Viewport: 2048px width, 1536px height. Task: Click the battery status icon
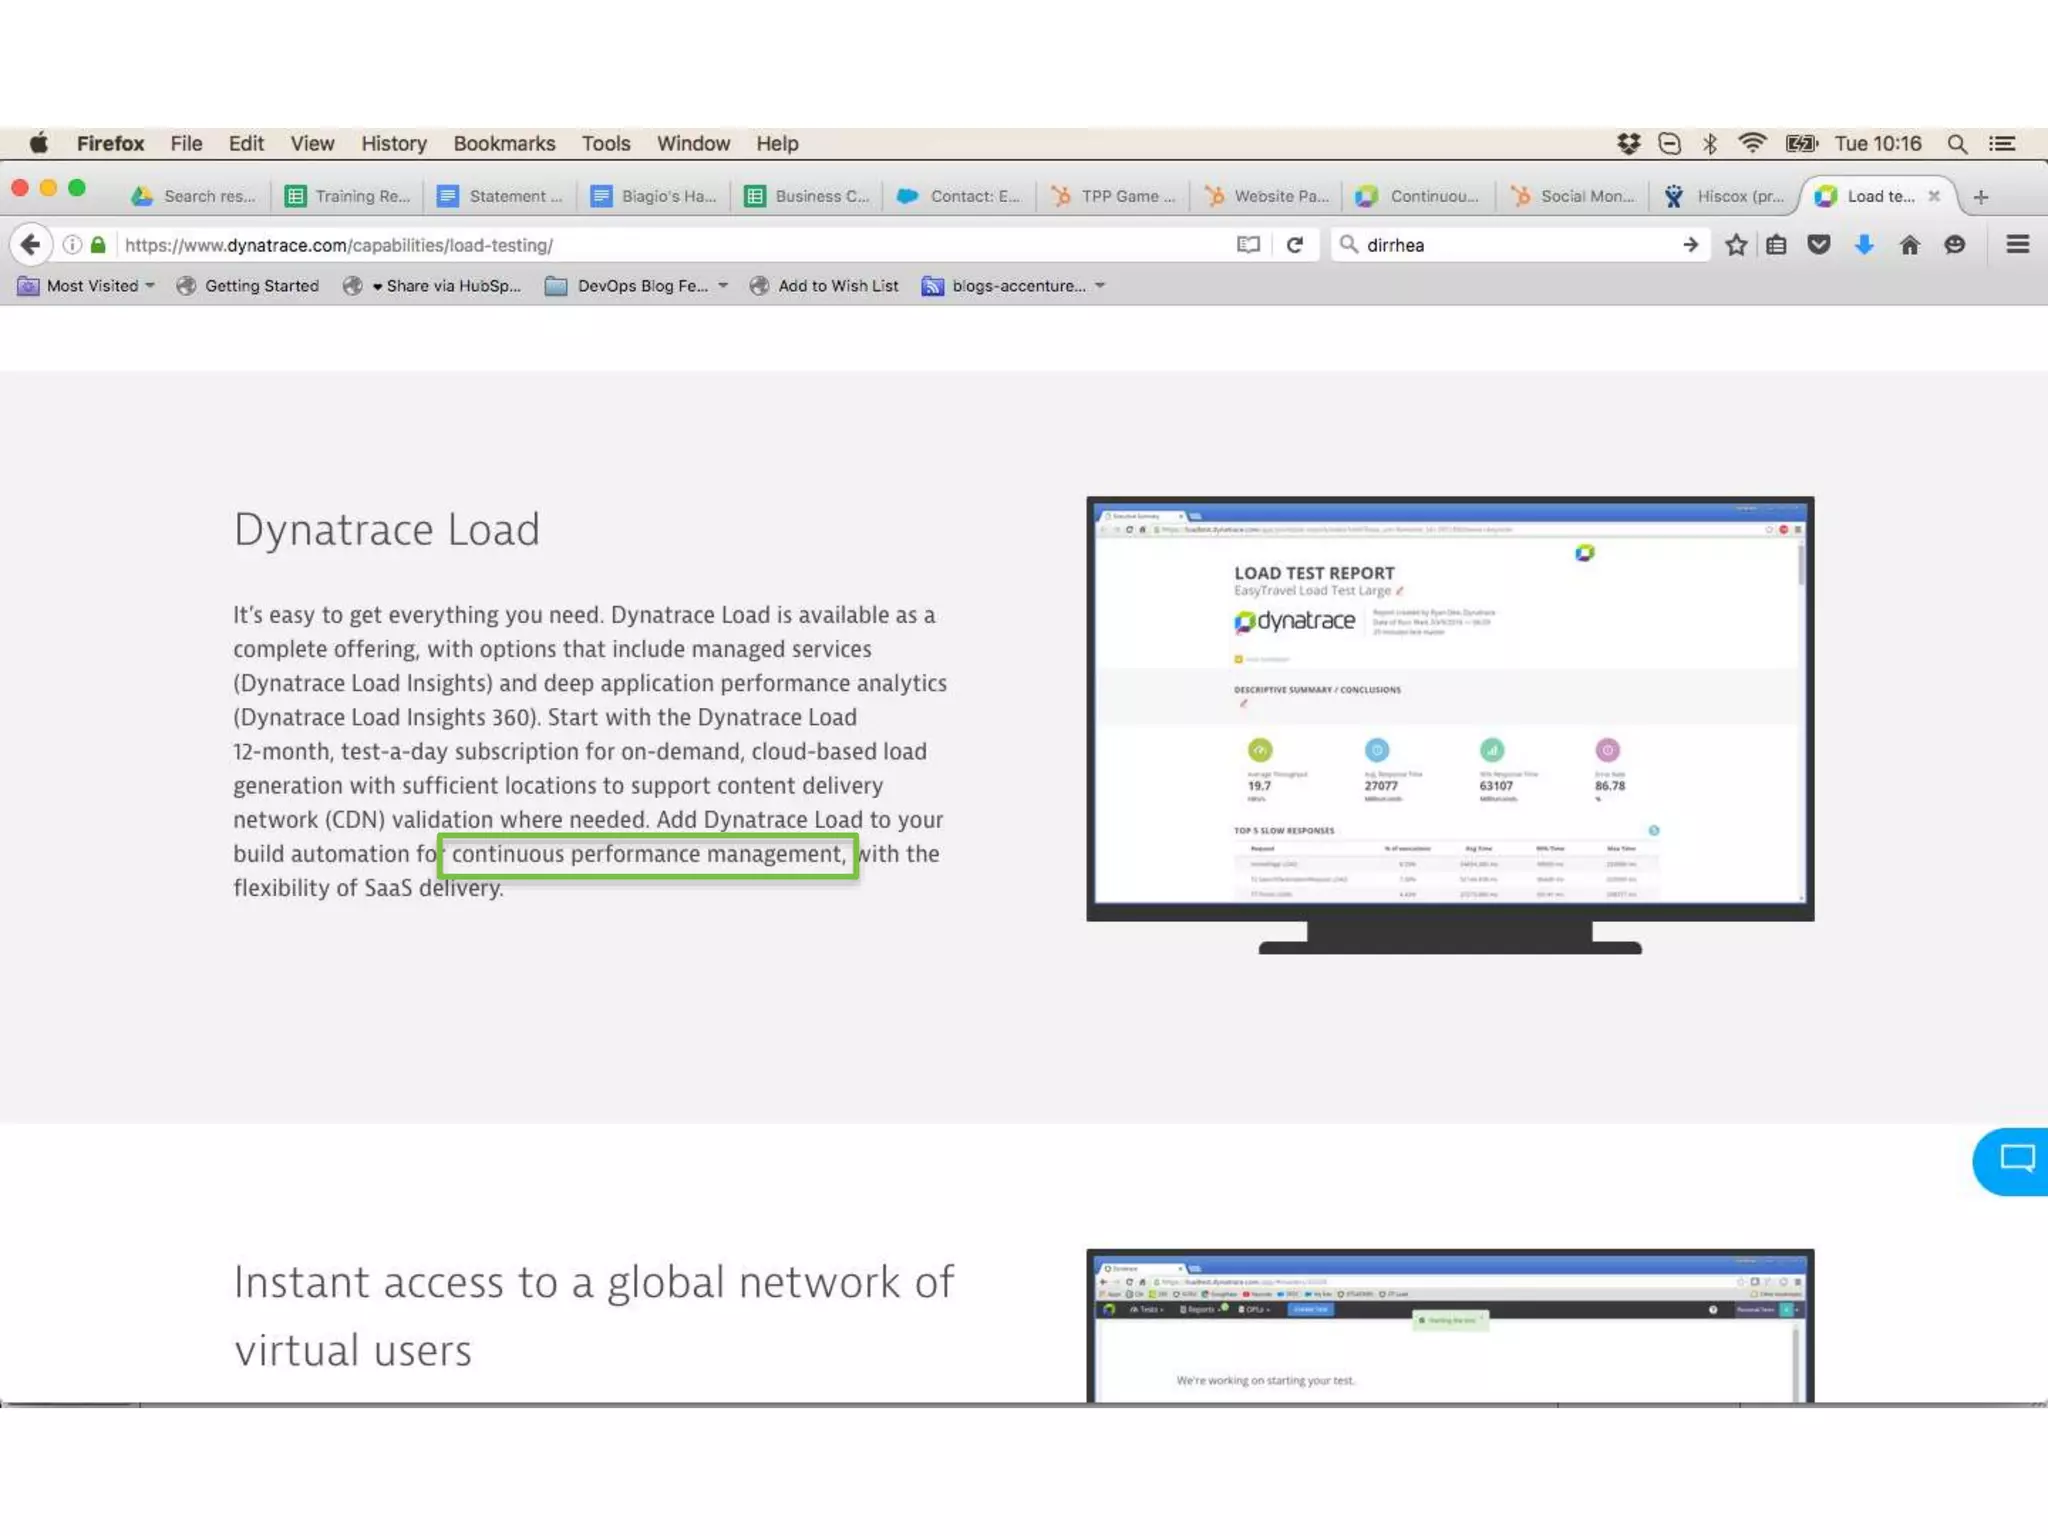coord(1801,143)
